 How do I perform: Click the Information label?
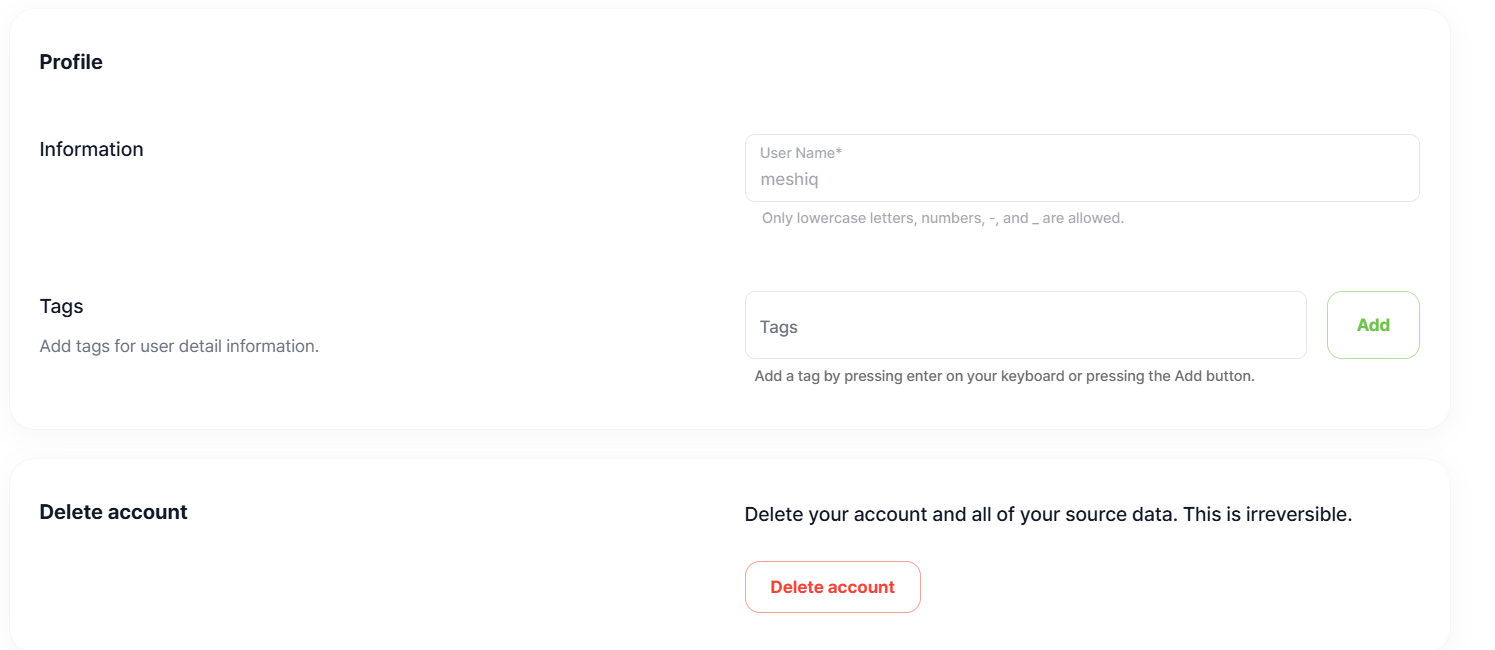pyautogui.click(x=91, y=149)
